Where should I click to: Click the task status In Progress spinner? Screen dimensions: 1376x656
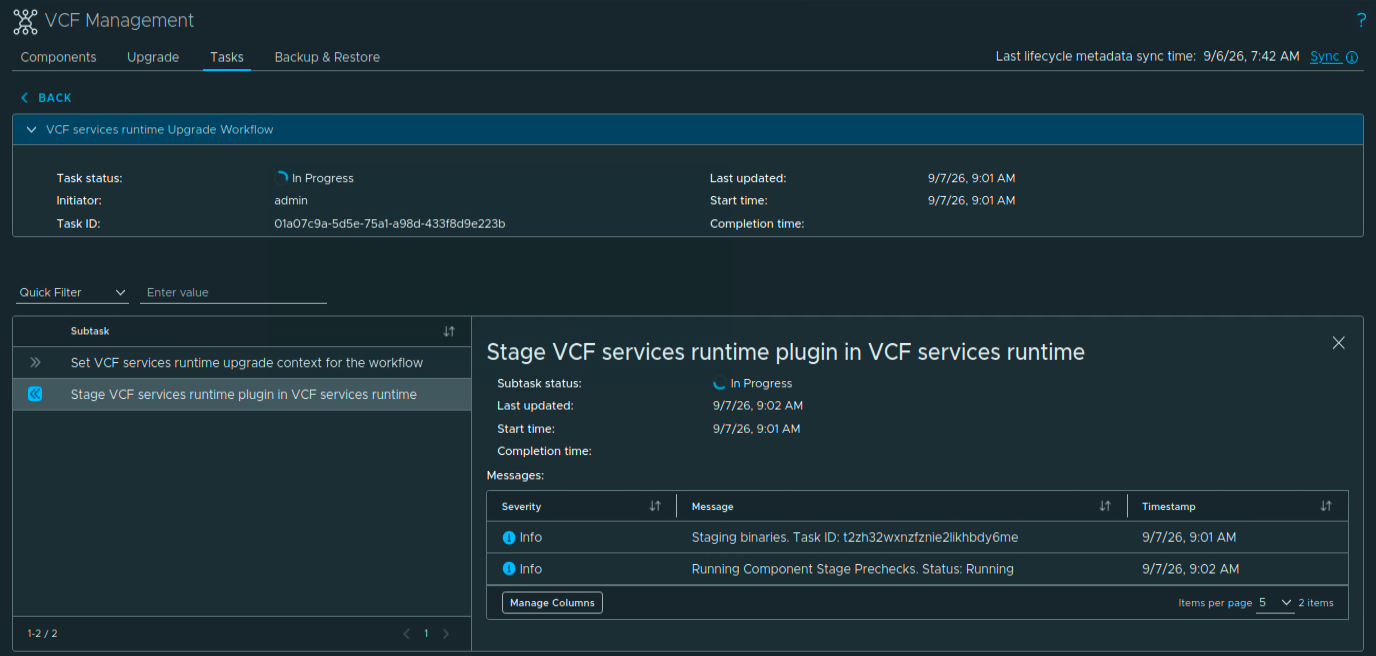tap(281, 178)
